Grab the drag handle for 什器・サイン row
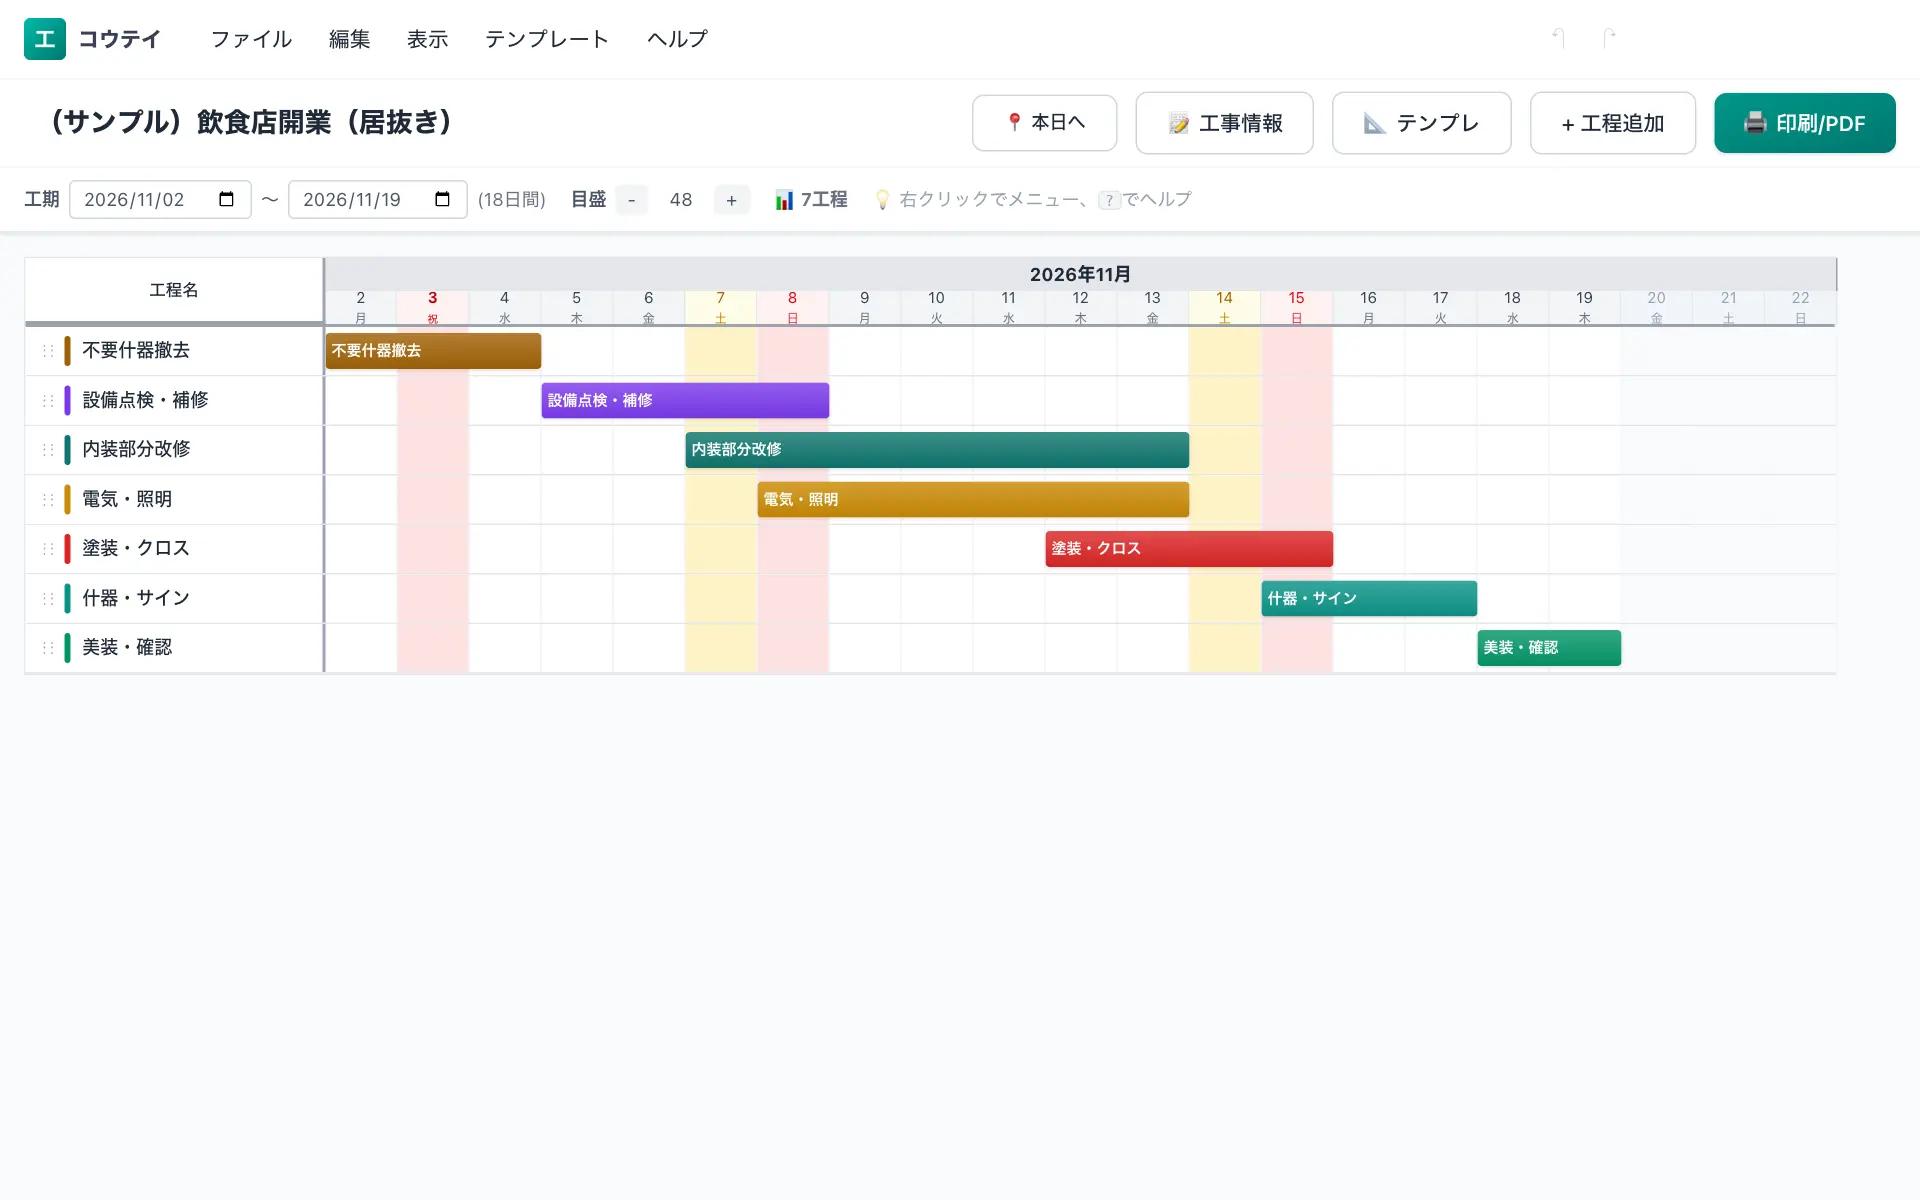Viewport: 1920px width, 1200px height. tap(48, 598)
